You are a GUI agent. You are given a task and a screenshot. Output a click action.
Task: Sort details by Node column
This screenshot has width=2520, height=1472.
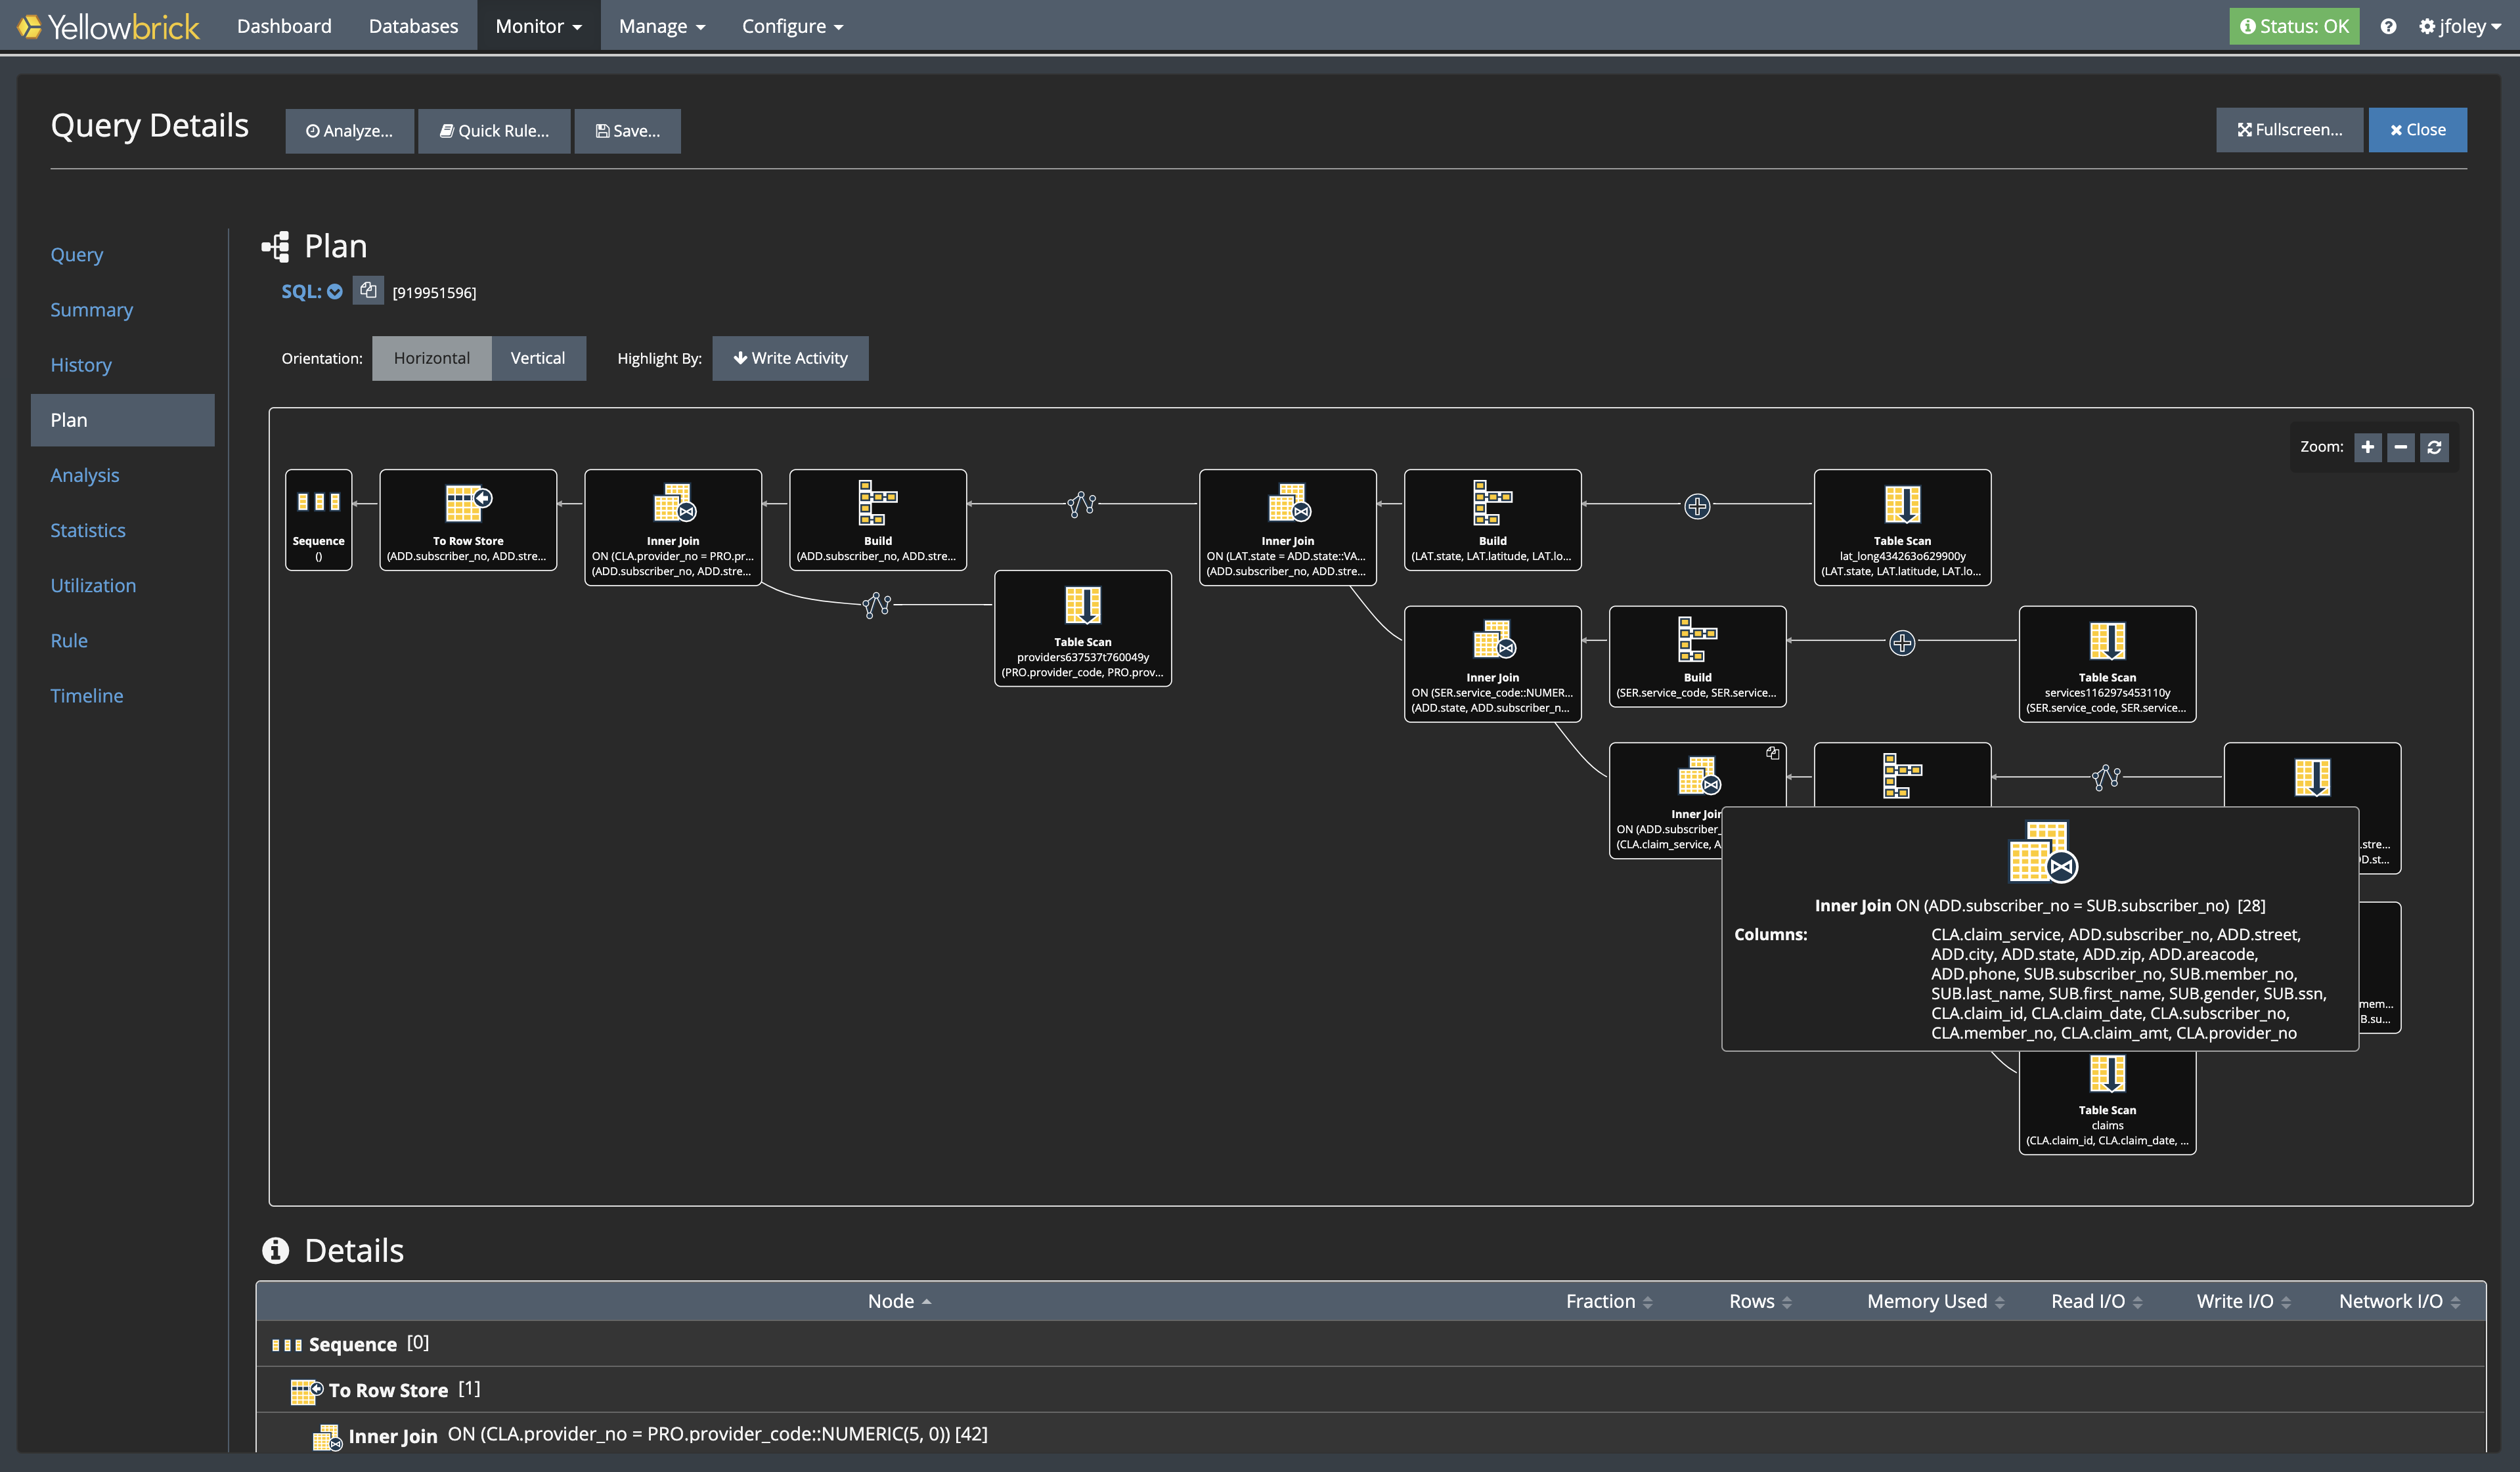coord(899,1301)
